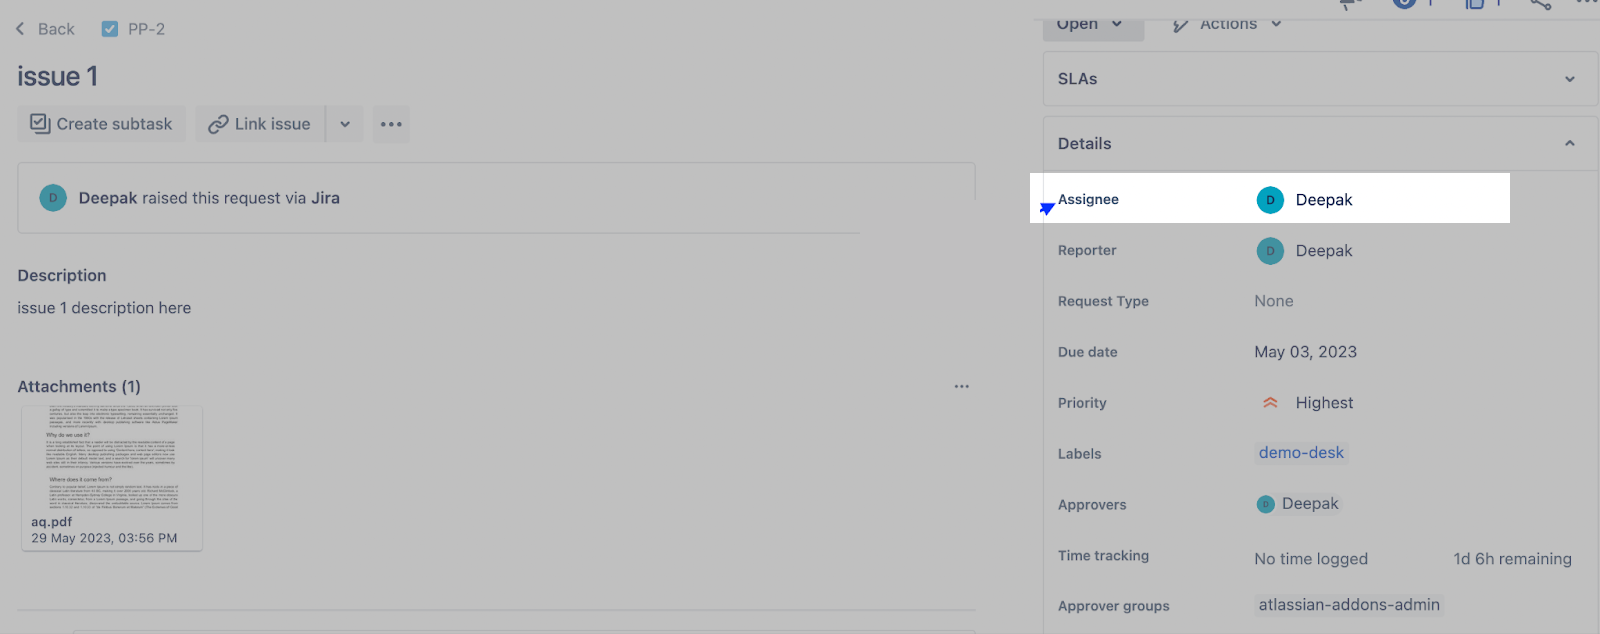The width and height of the screenshot is (1600, 634).
Task: Click the Highest priority icon
Action: (x=1270, y=403)
